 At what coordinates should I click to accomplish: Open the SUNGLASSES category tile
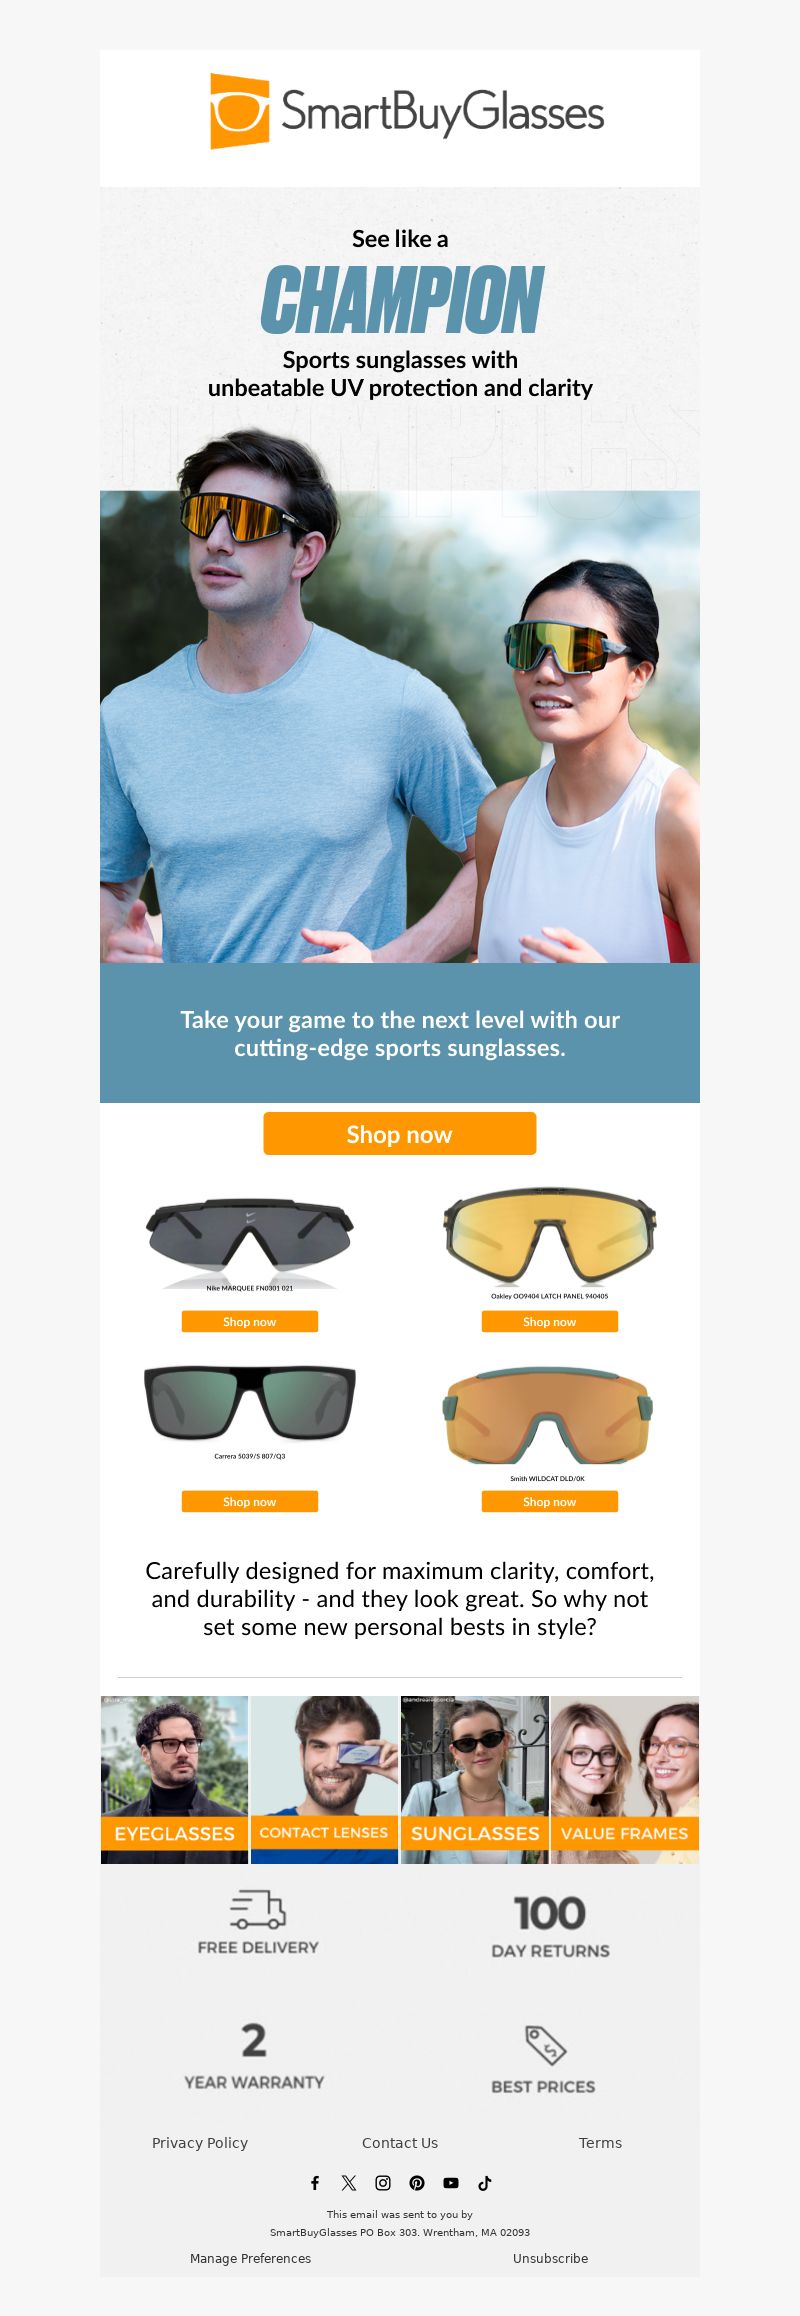(x=475, y=1780)
